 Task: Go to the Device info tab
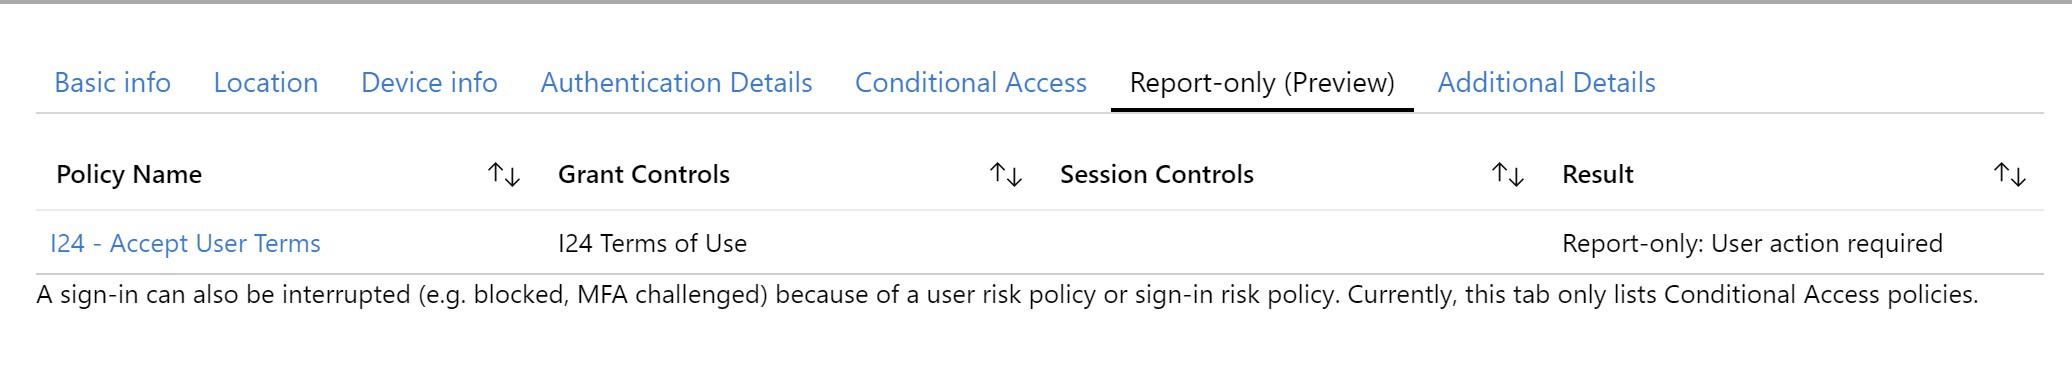(429, 83)
